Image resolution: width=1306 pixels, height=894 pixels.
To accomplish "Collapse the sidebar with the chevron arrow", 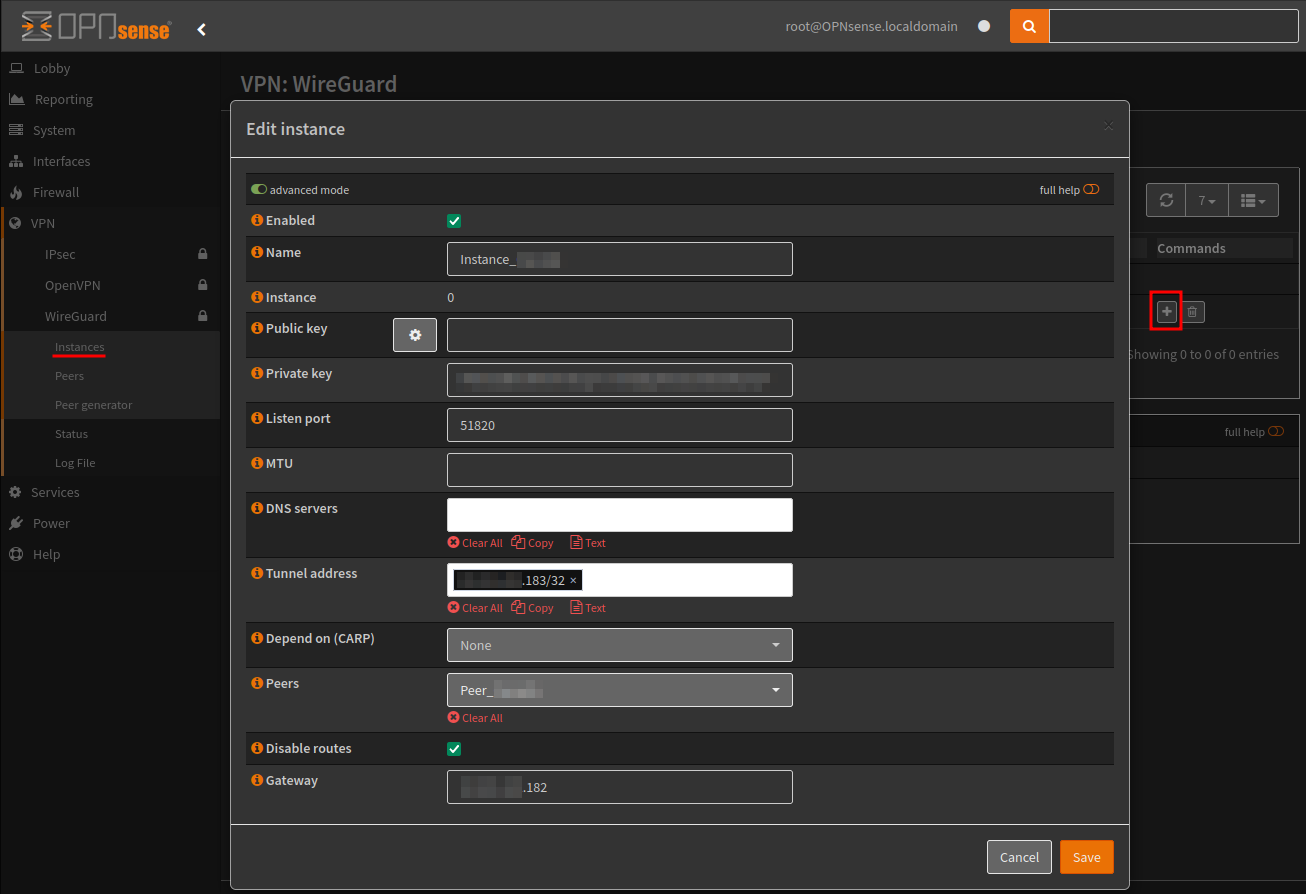I will (201, 29).
